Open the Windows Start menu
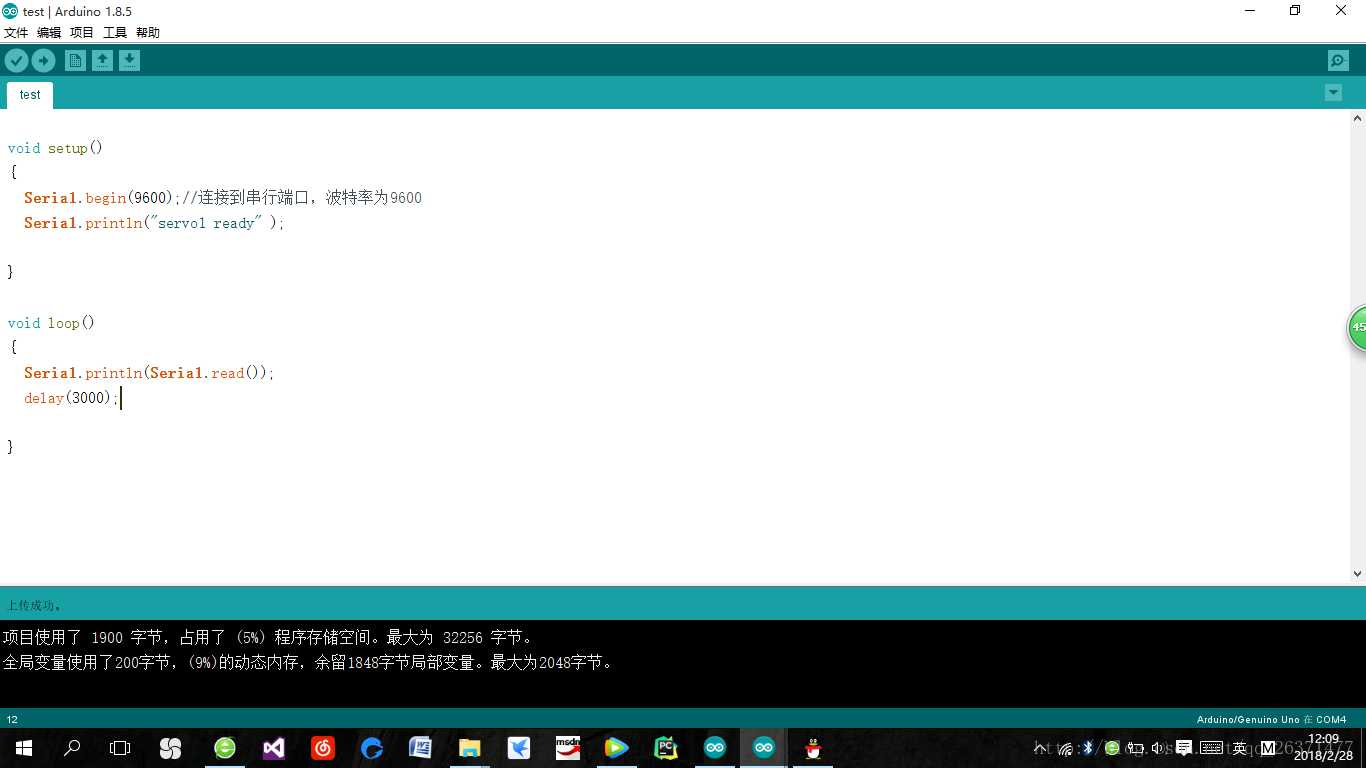 [24, 748]
